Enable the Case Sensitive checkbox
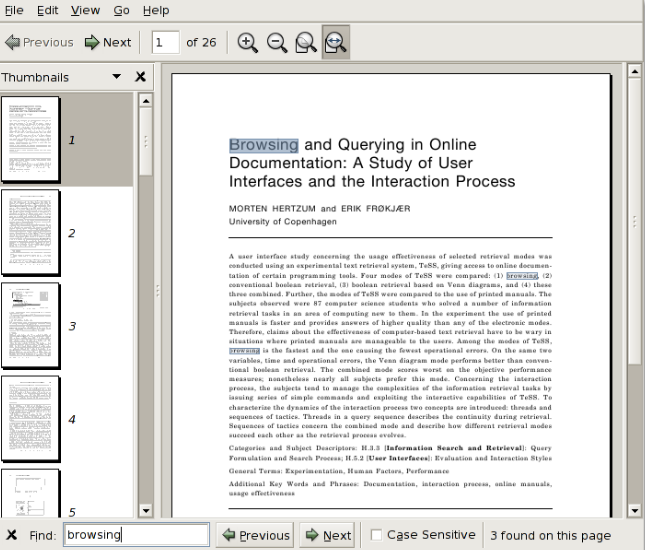This screenshot has height=550, width=645. [376, 535]
